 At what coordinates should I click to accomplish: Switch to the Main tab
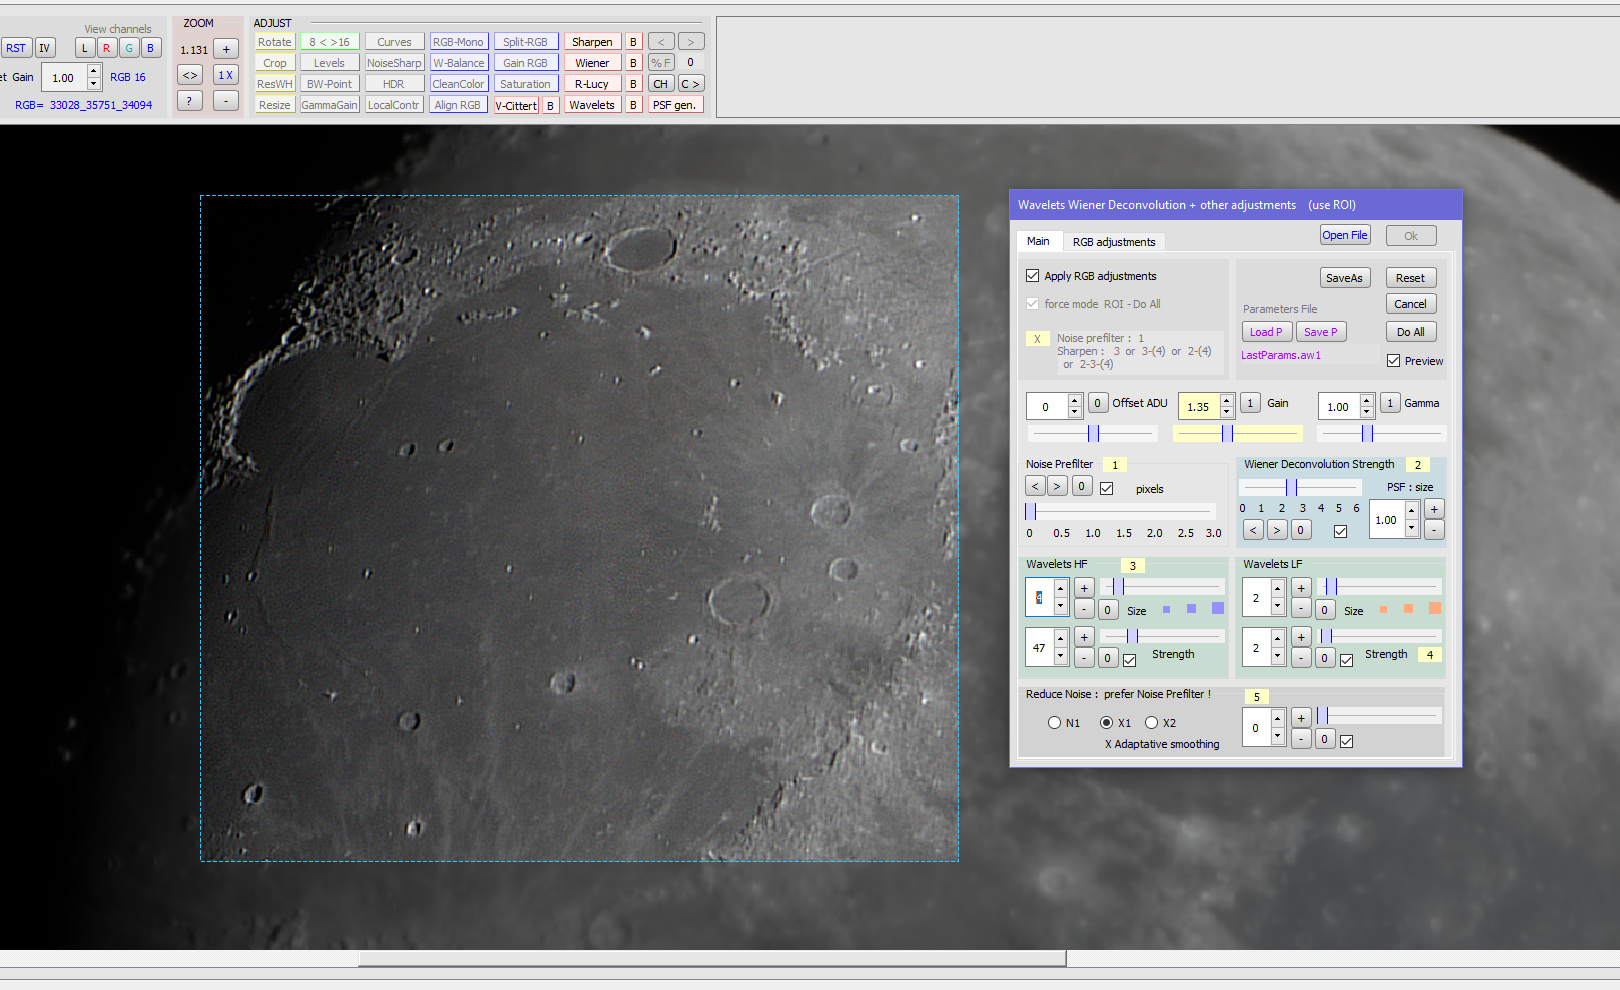[x=1039, y=240]
